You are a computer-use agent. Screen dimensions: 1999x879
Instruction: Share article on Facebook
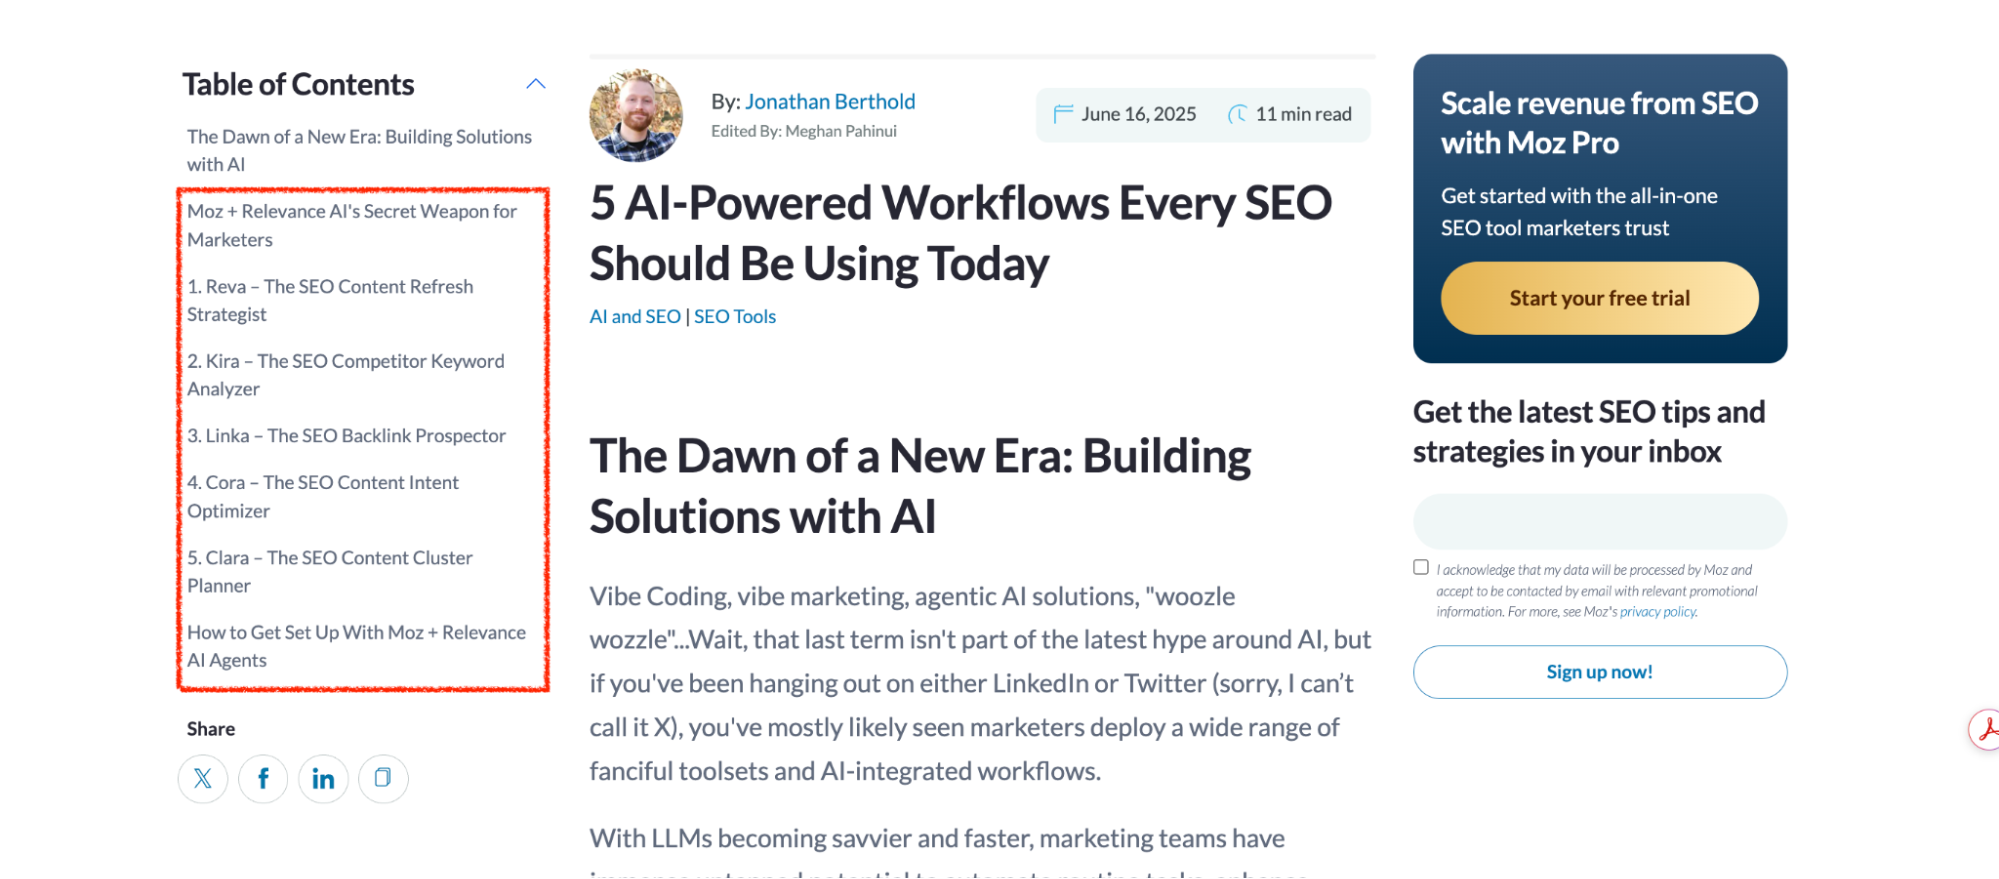263,778
